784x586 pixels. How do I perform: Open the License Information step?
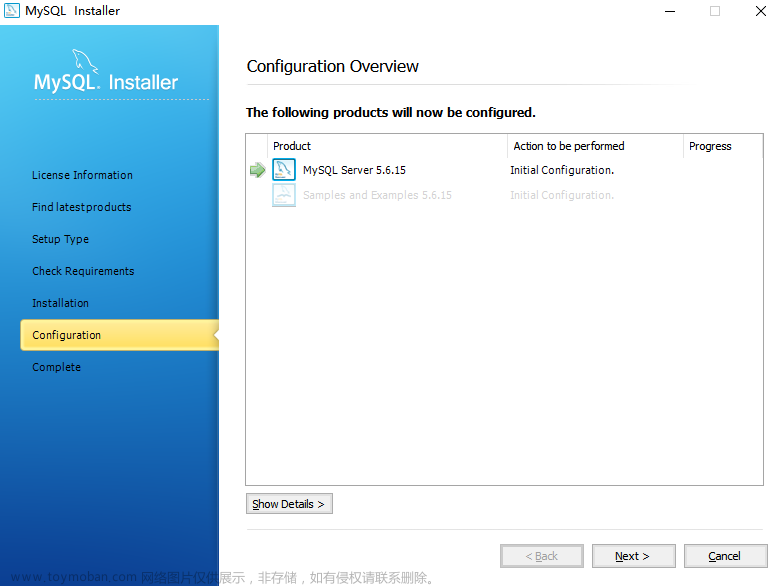pos(82,175)
